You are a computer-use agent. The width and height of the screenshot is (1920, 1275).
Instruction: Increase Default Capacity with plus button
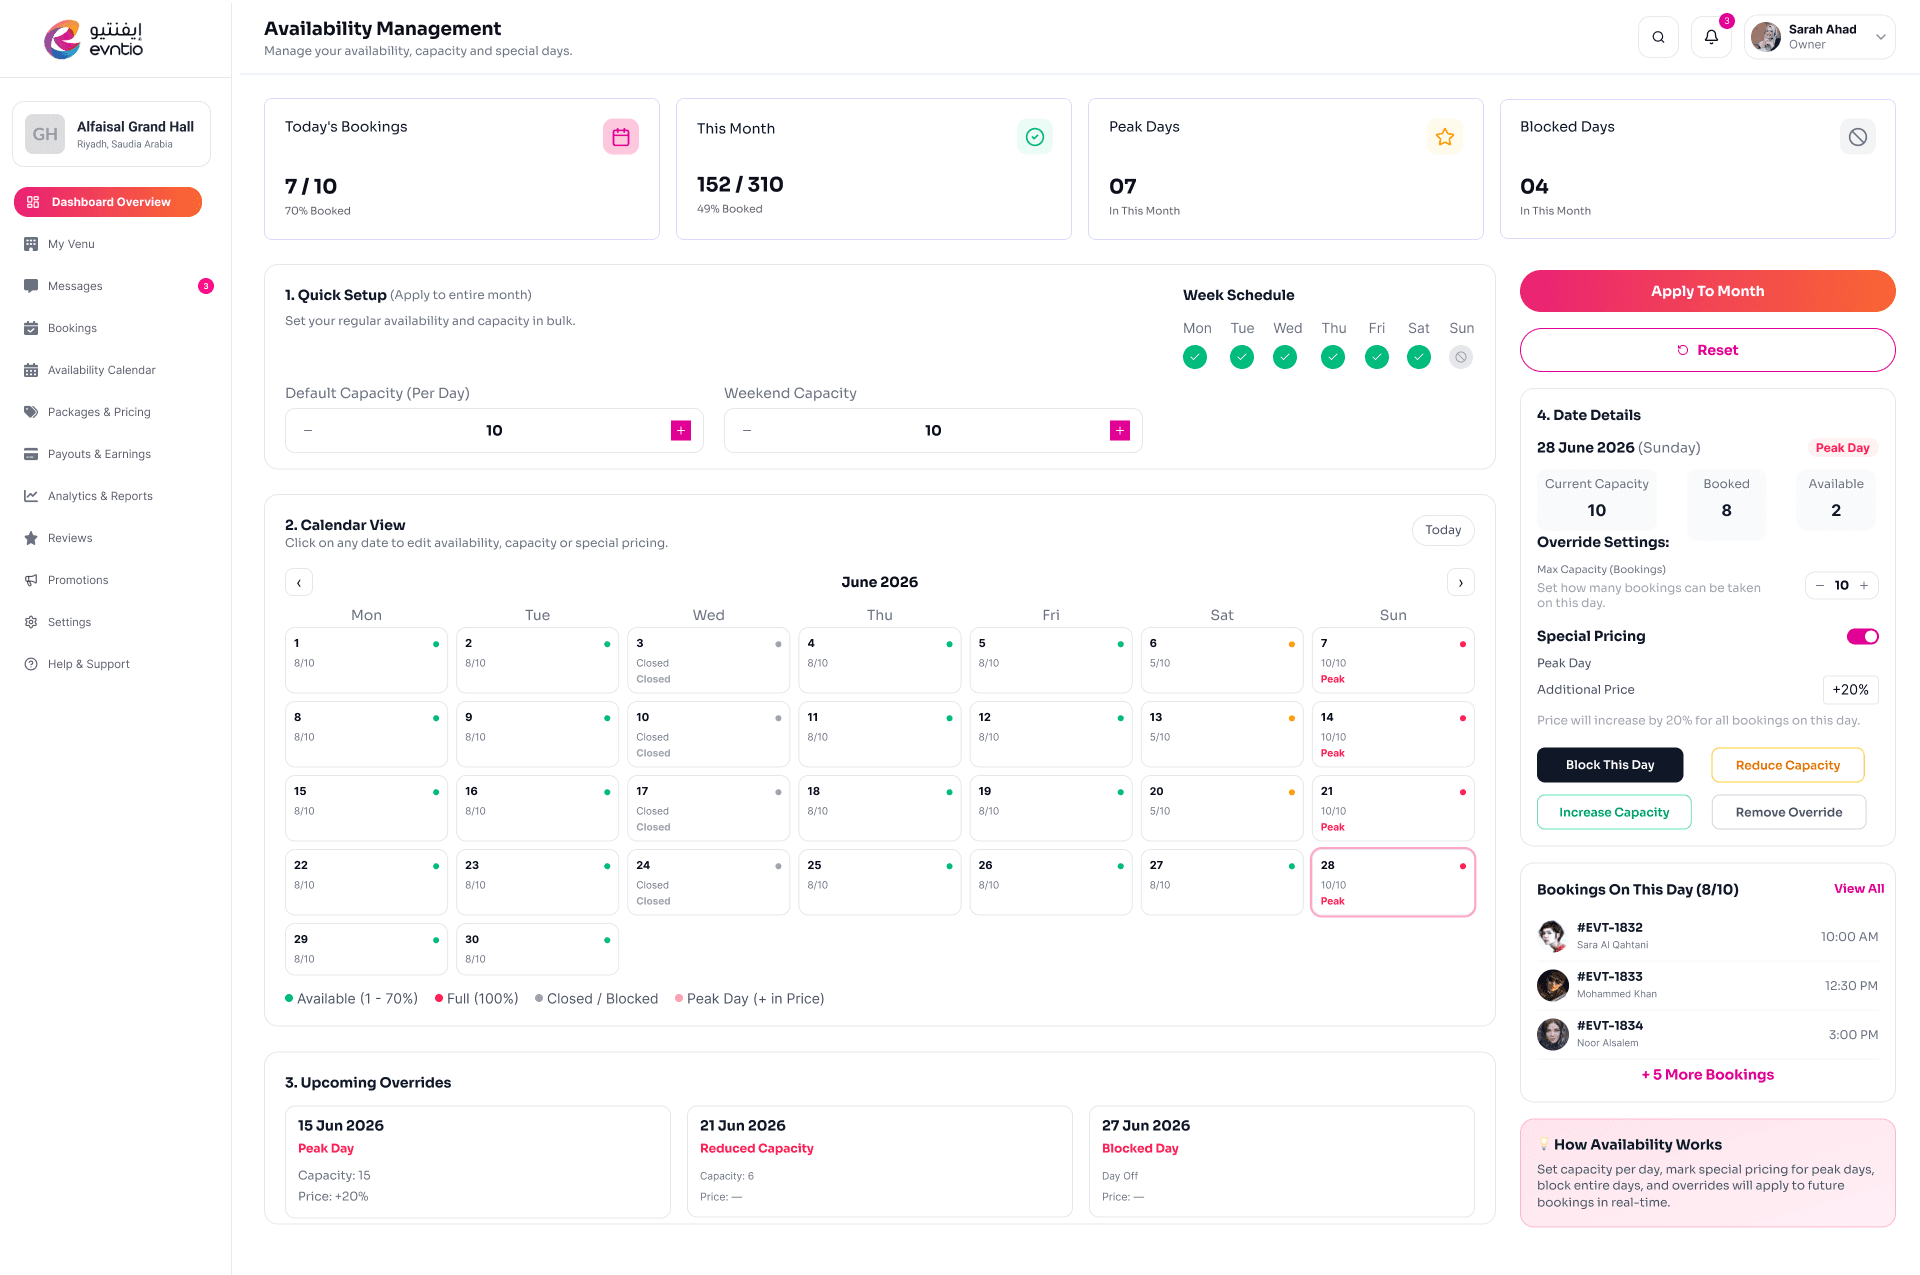[x=681, y=431]
